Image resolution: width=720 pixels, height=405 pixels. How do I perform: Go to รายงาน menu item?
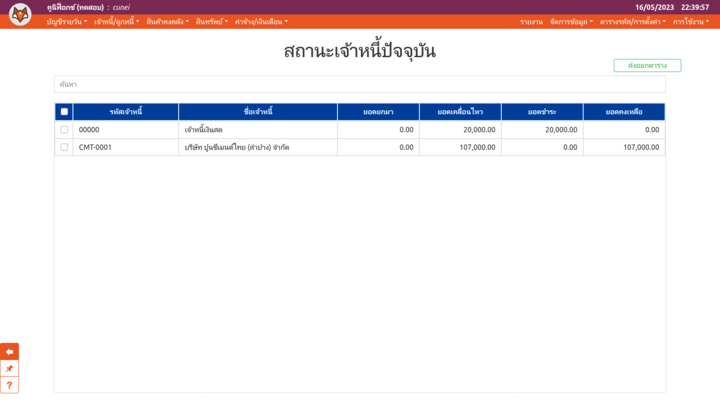[531, 22]
